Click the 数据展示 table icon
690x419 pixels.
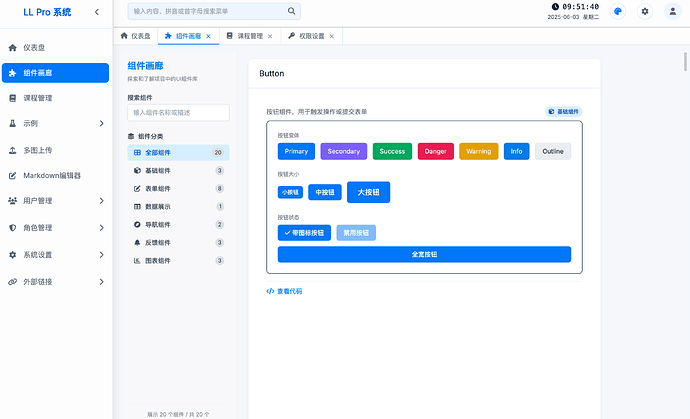coord(137,206)
